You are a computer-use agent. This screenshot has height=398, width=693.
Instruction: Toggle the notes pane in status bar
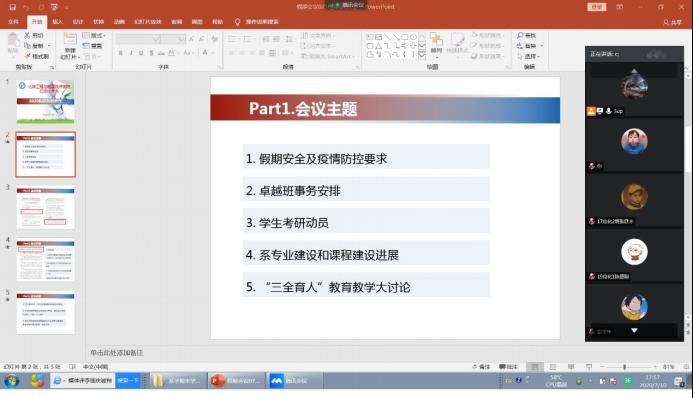pyautogui.click(x=481, y=367)
